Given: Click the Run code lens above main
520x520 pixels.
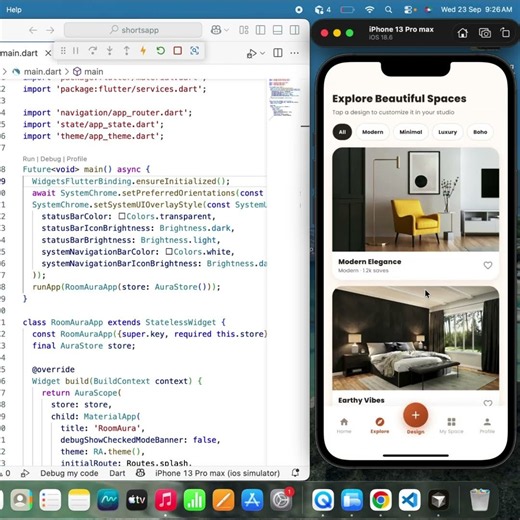Looking at the screenshot, I should pos(29,159).
